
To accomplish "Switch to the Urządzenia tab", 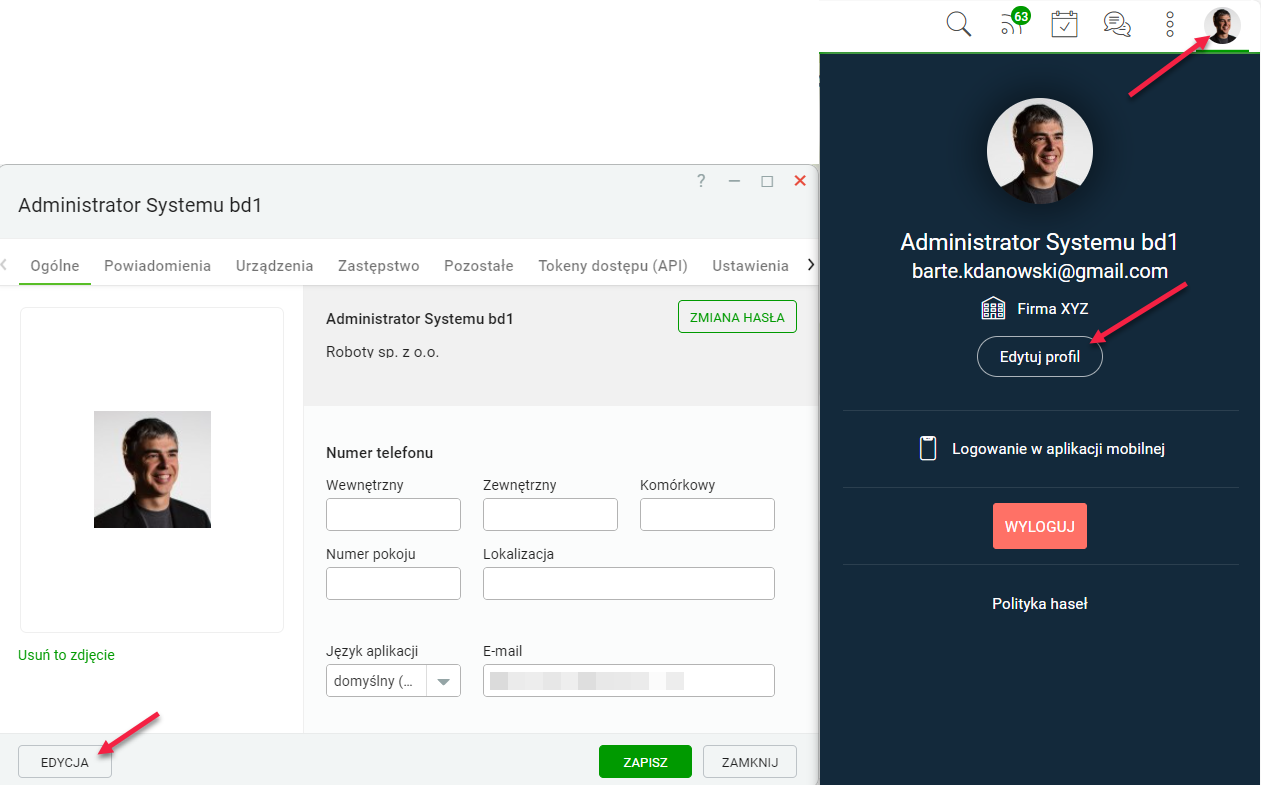I will tap(275, 265).
